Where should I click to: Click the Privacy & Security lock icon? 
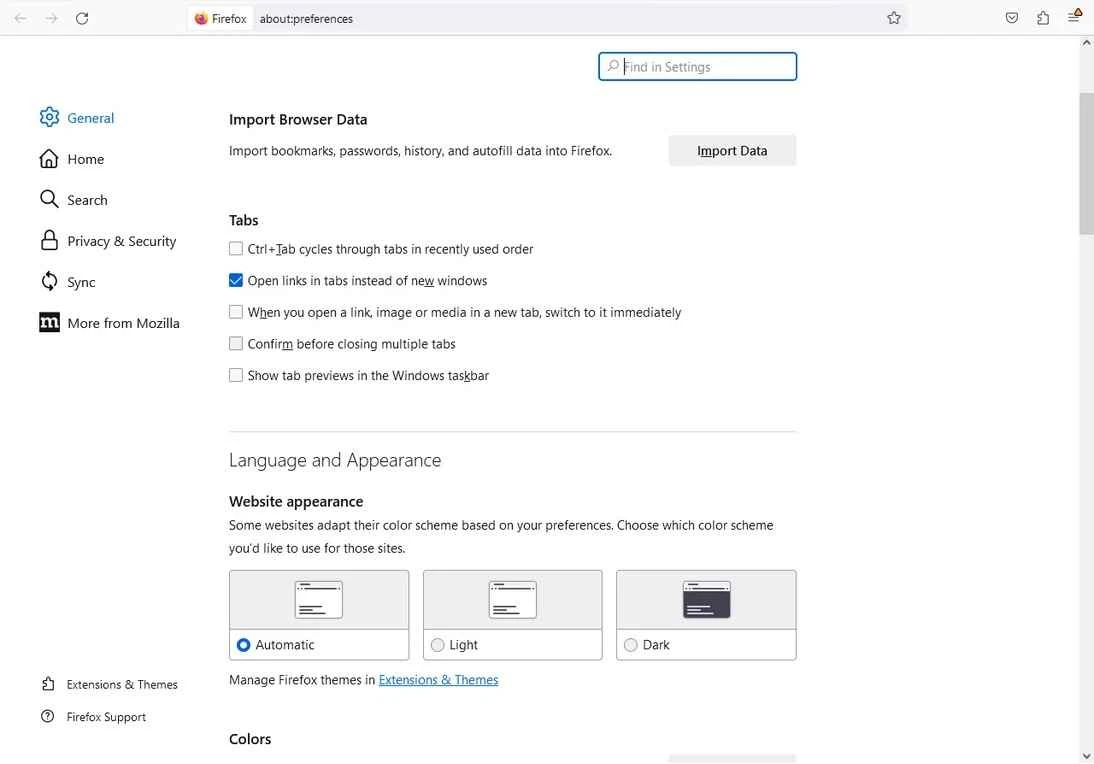(x=49, y=240)
